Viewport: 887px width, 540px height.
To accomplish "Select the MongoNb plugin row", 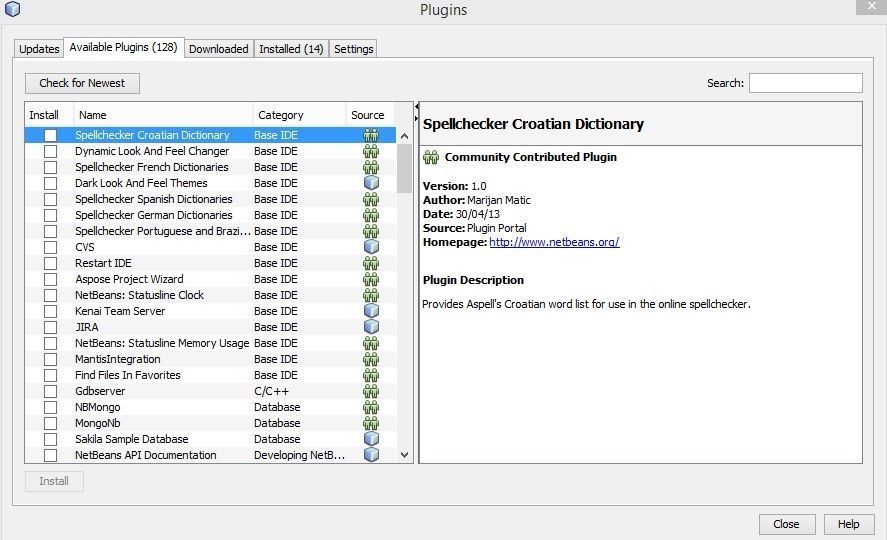I will pyautogui.click(x=210, y=423).
